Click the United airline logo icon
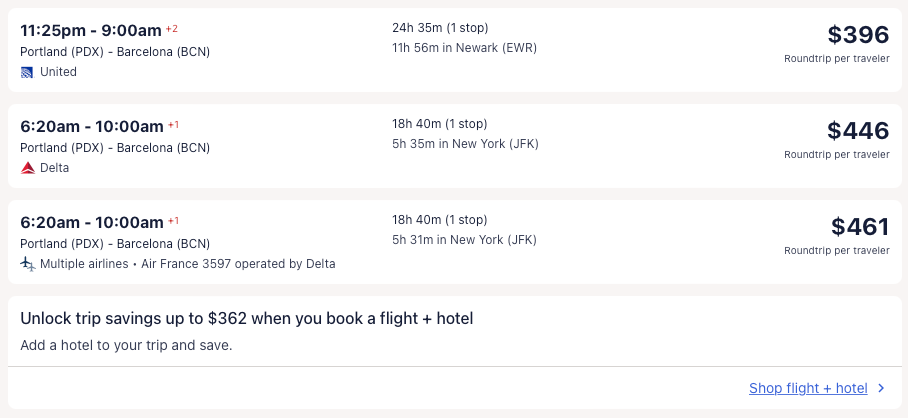Screen dimensions: 908x418 pos(27,72)
